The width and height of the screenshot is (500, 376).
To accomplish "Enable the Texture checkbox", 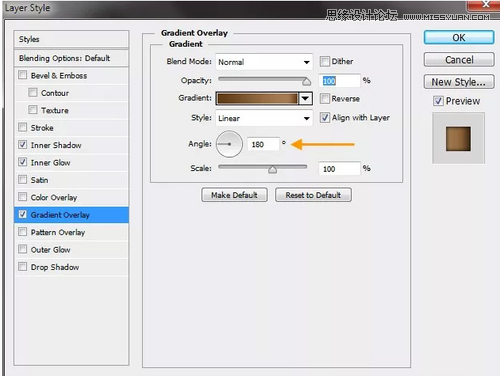I will point(33,110).
